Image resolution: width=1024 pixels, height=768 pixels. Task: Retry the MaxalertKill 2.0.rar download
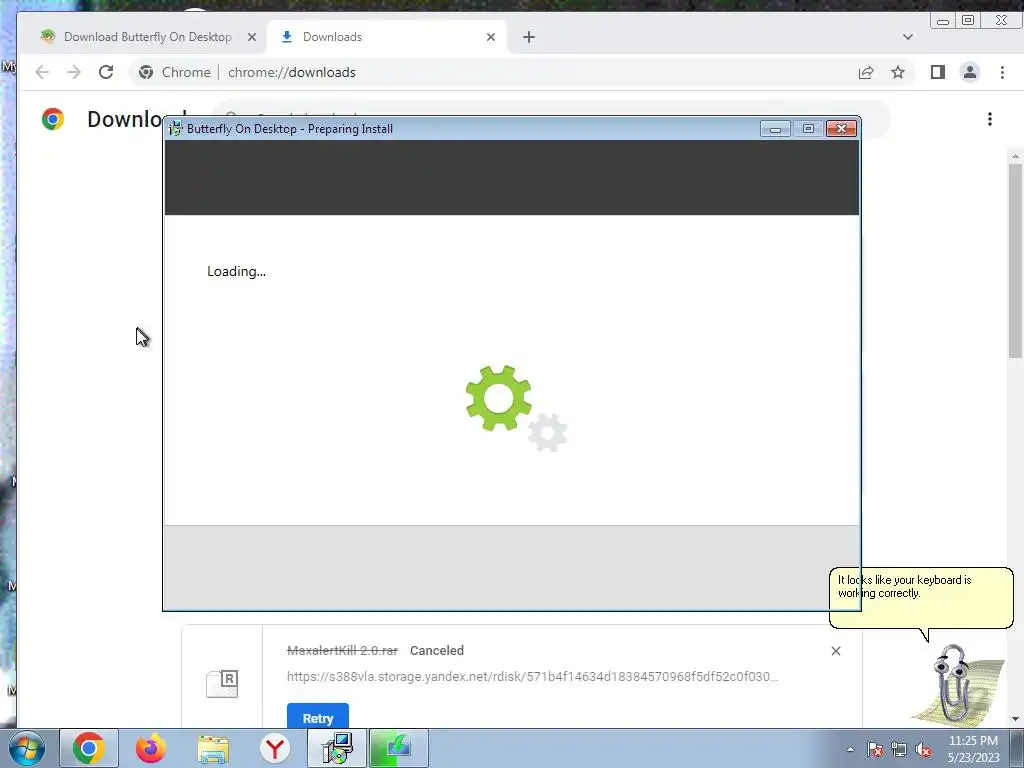pyautogui.click(x=317, y=717)
